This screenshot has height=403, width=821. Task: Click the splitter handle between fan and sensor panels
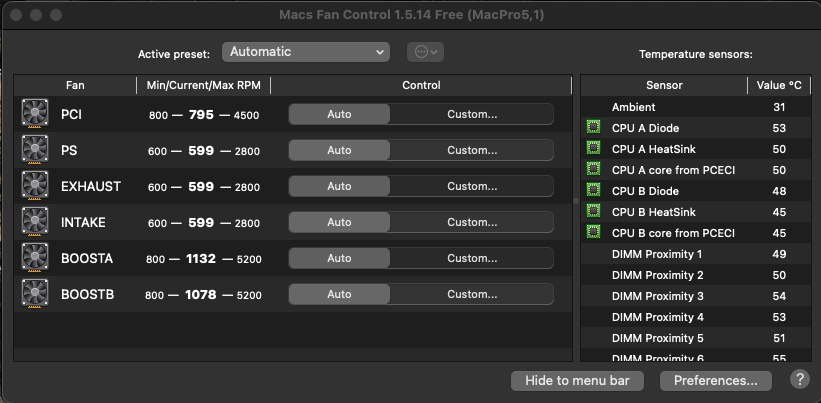coord(576,201)
